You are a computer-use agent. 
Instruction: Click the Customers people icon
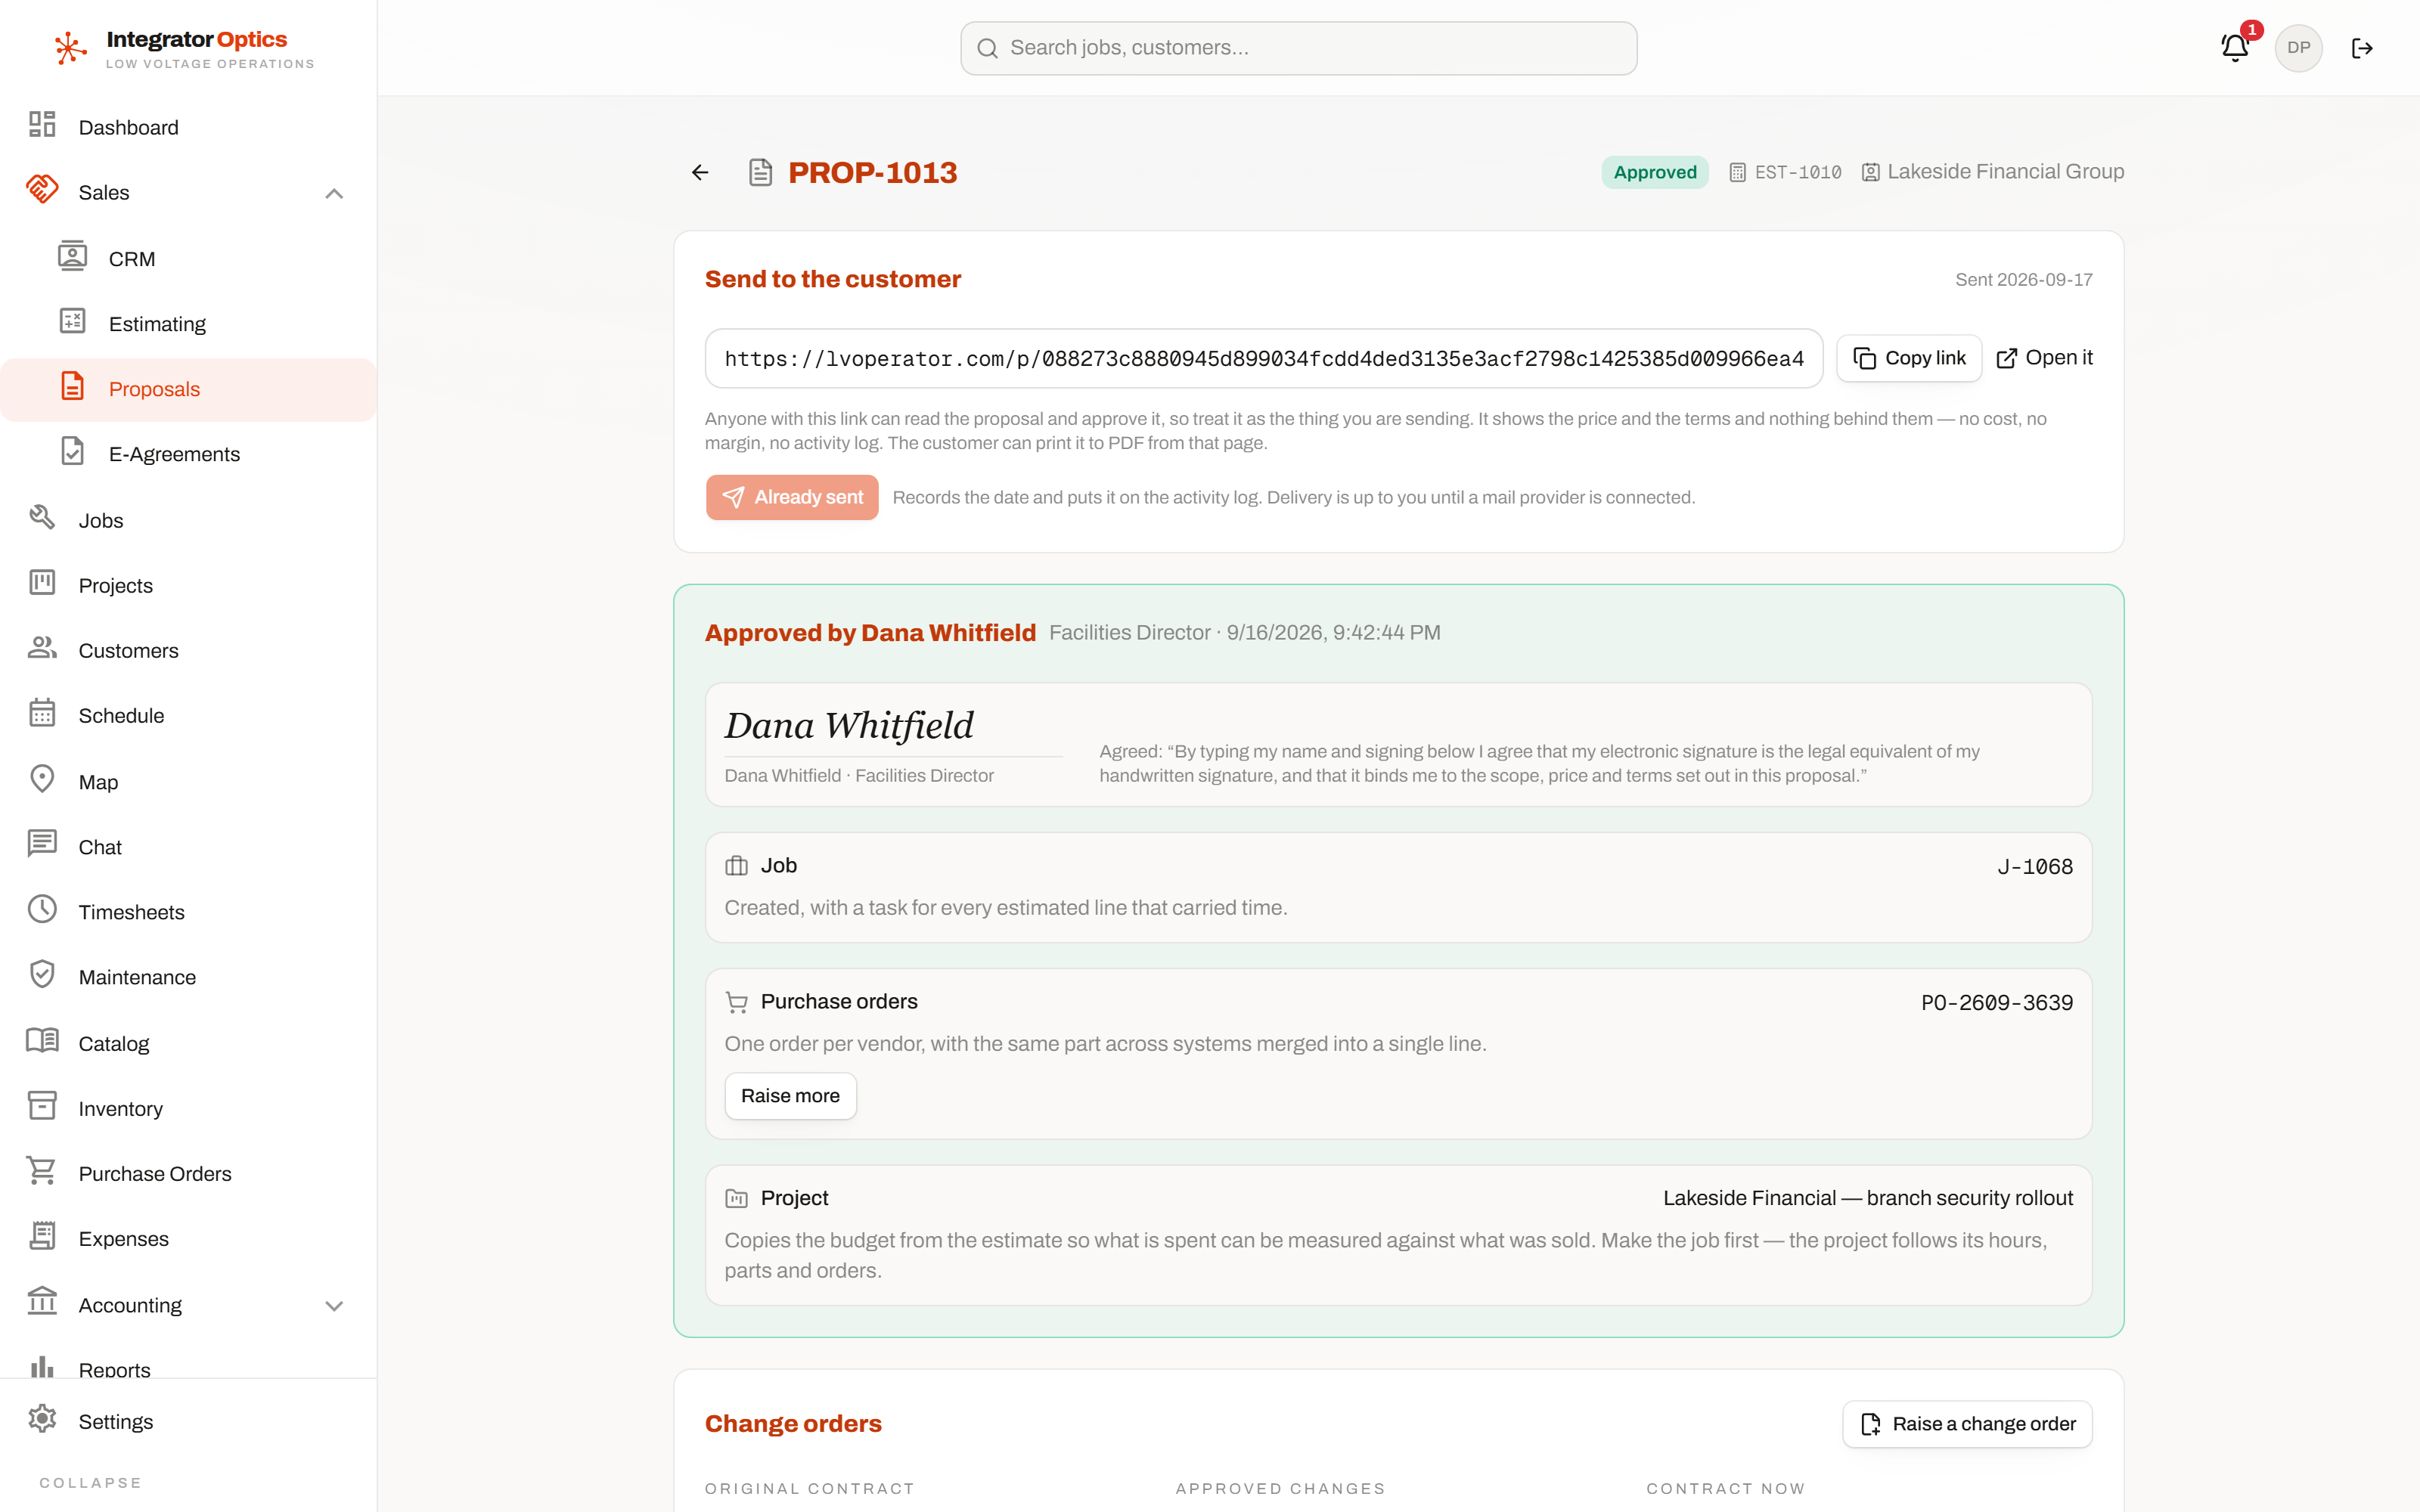42,647
